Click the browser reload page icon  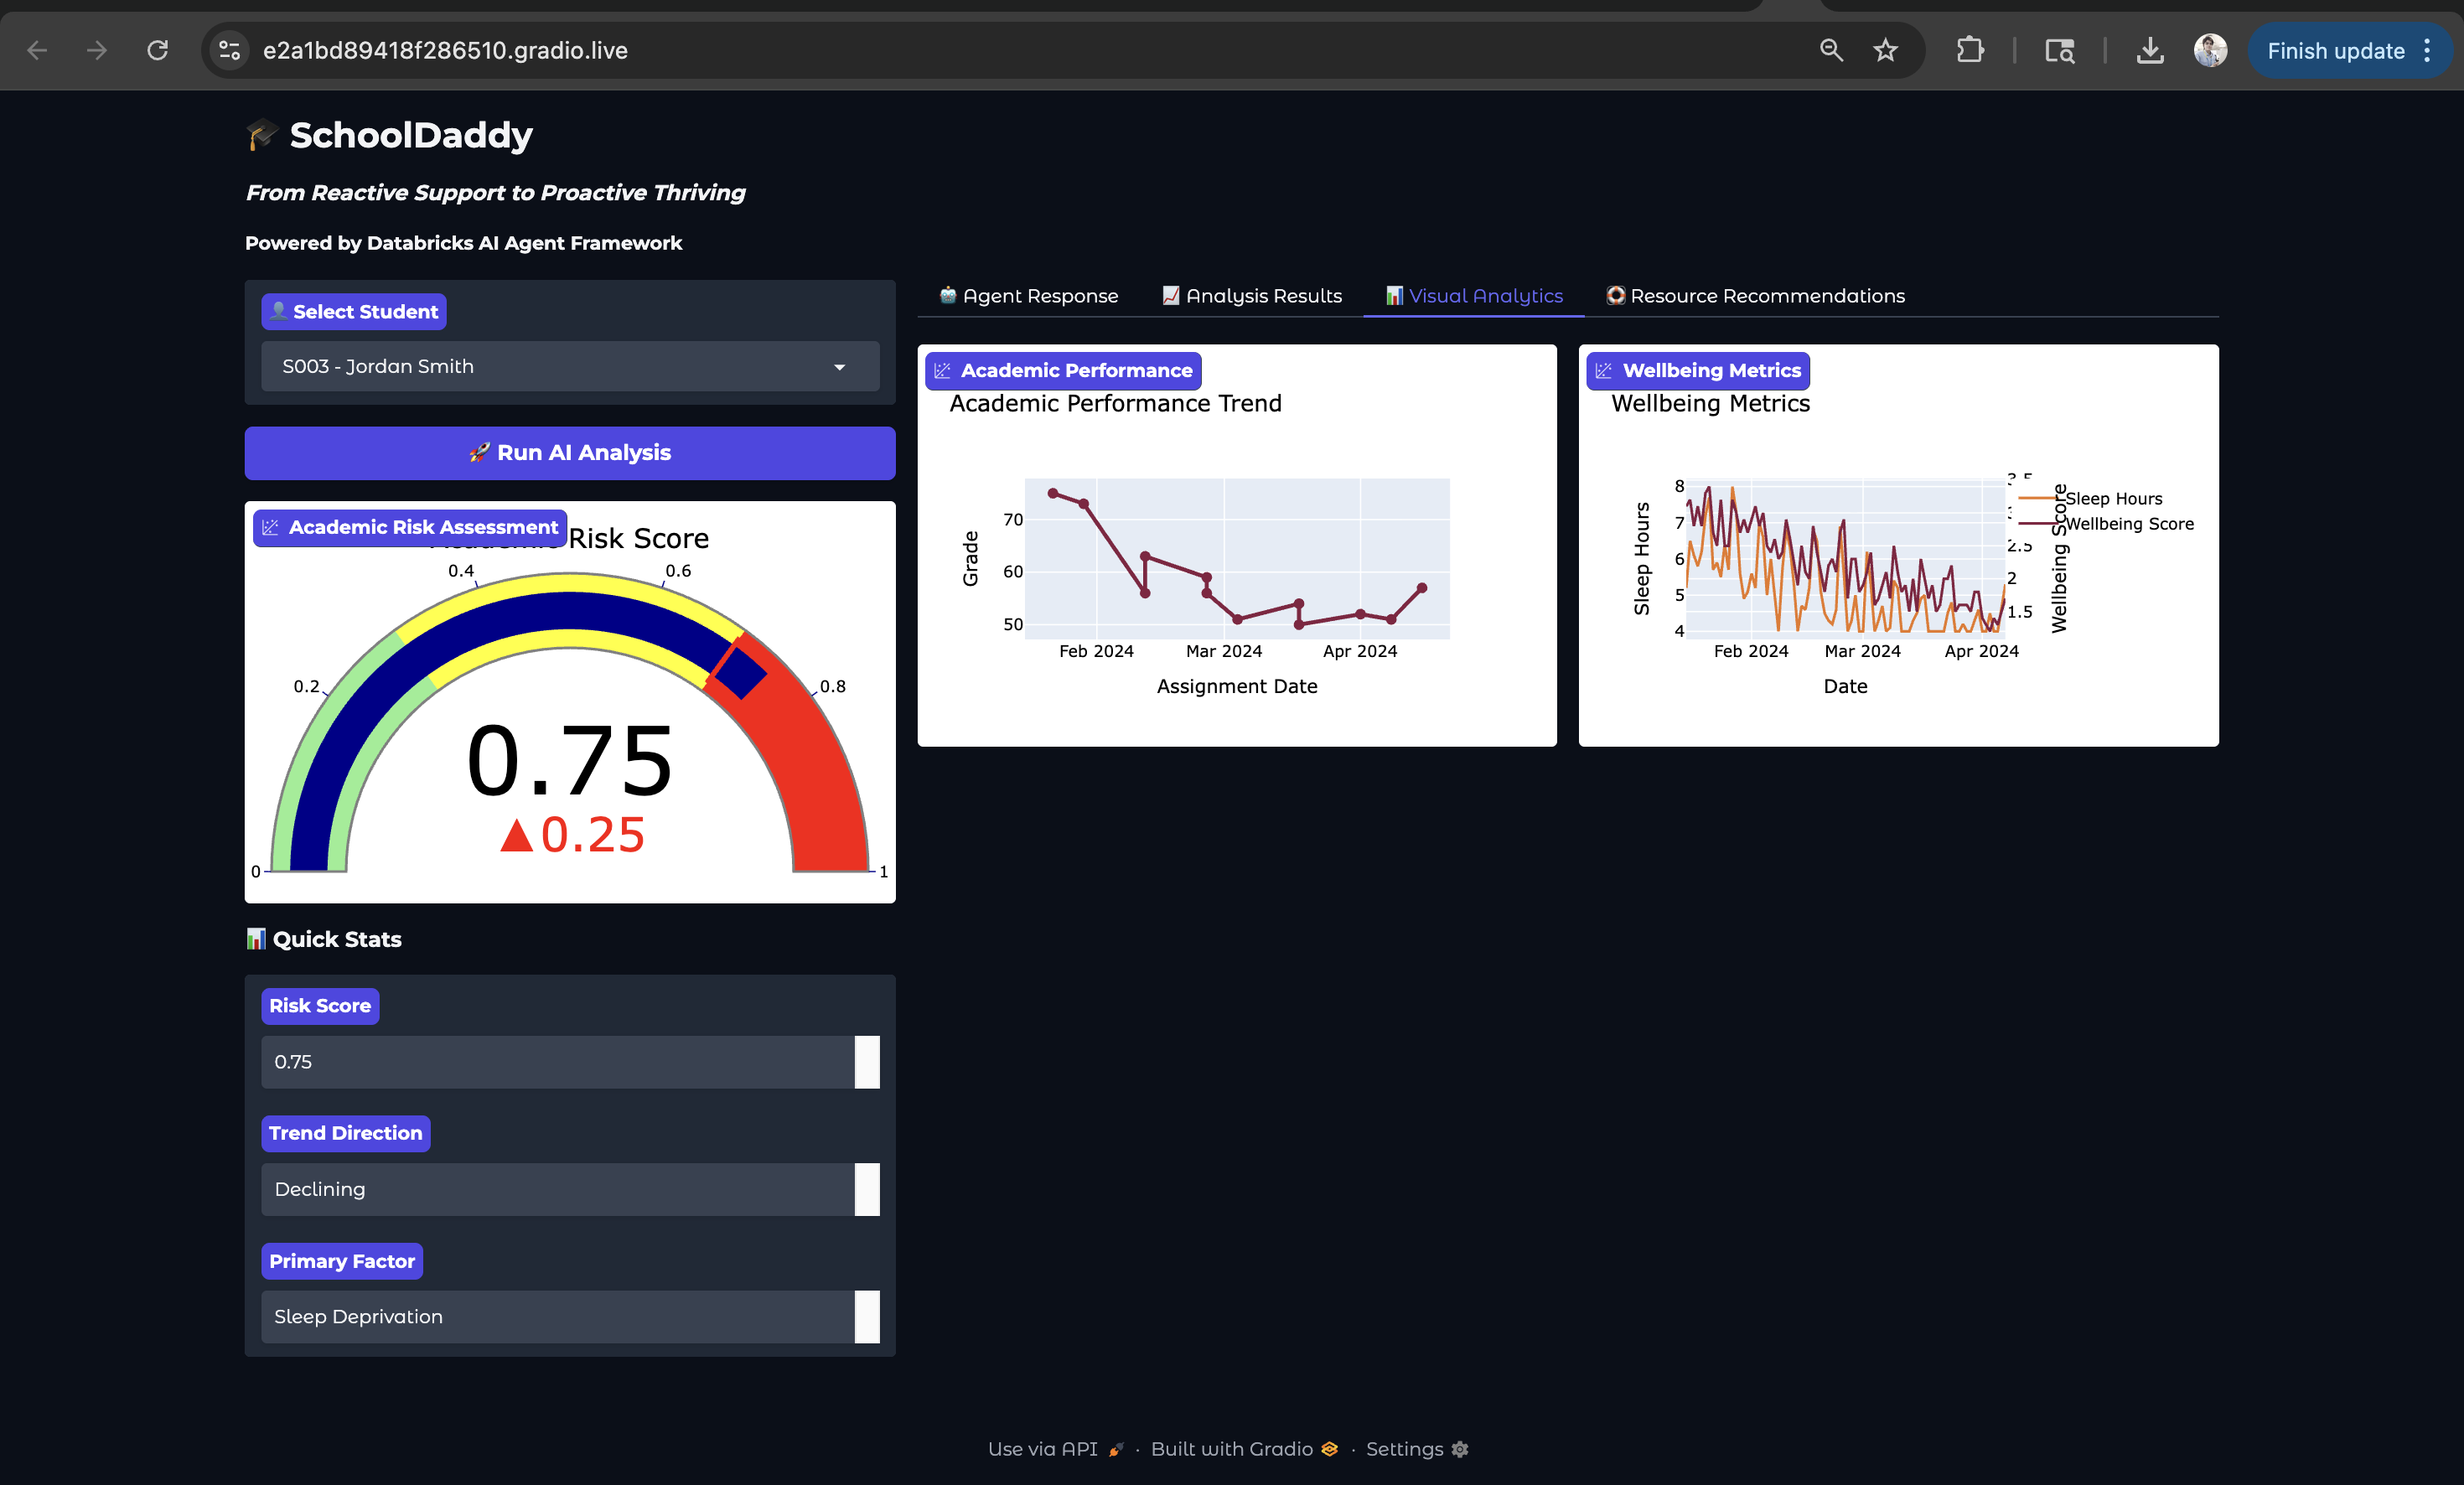click(157, 50)
